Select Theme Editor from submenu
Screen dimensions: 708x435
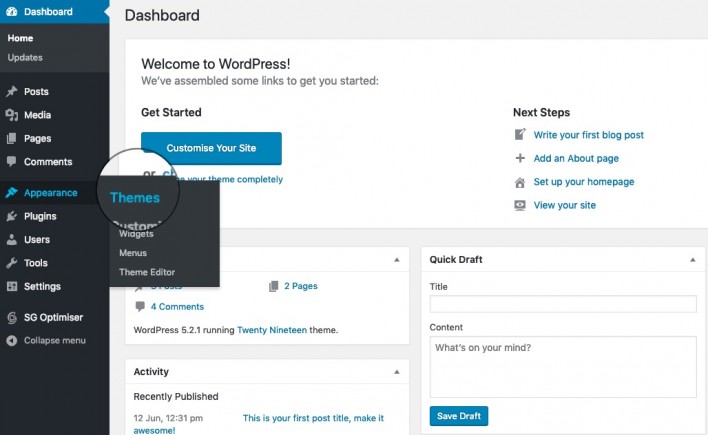click(146, 272)
